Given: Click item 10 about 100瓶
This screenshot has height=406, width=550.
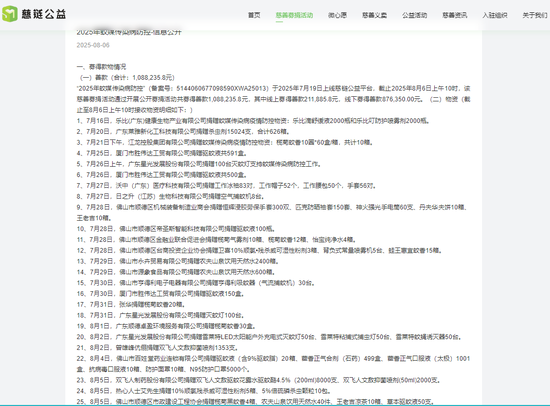Looking at the screenshot, I should pyautogui.click(x=176, y=229).
